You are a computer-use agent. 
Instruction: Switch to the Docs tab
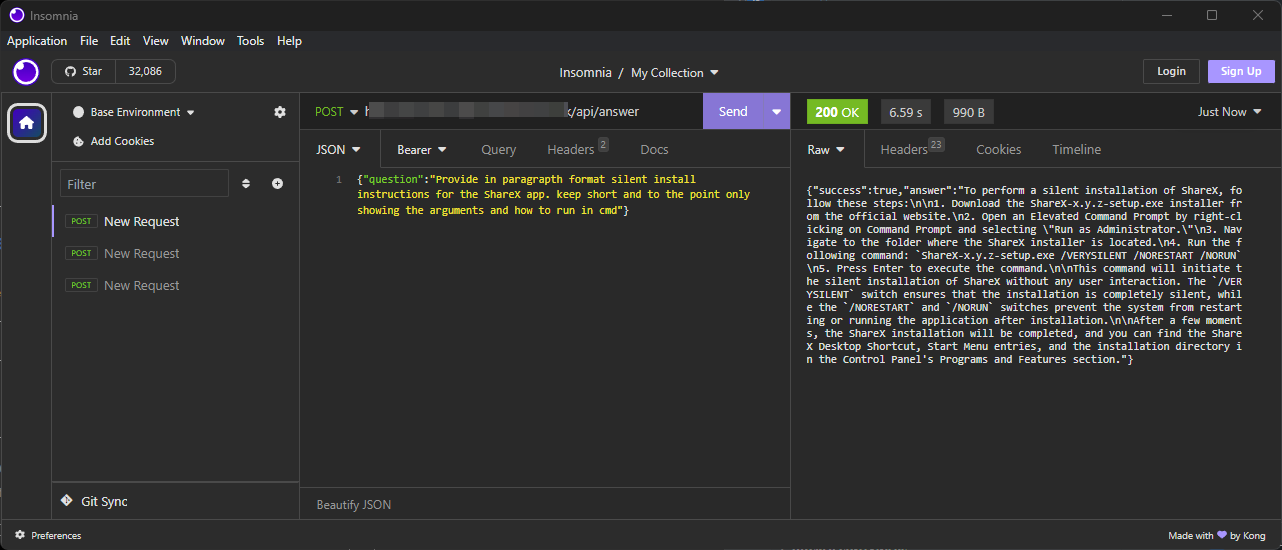click(654, 149)
